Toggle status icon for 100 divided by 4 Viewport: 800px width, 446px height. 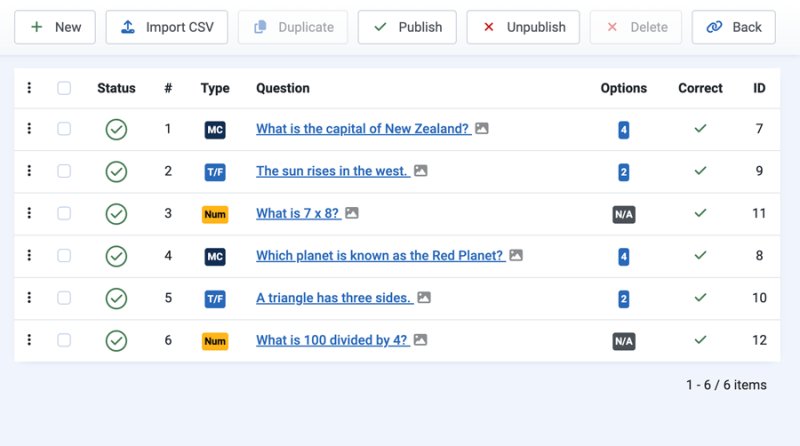(116, 341)
